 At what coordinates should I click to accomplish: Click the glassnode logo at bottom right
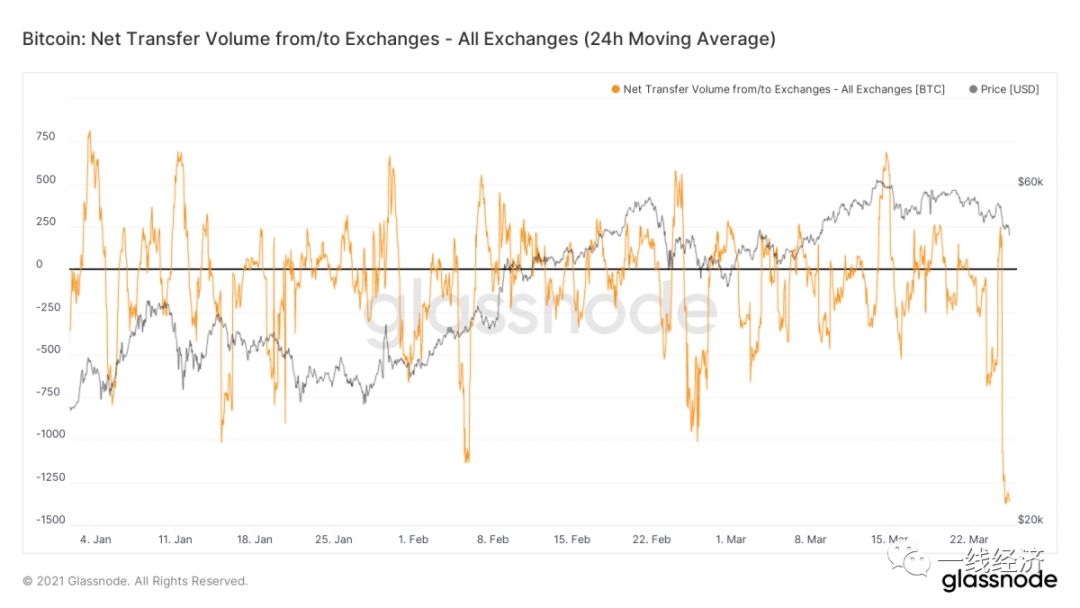click(998, 580)
